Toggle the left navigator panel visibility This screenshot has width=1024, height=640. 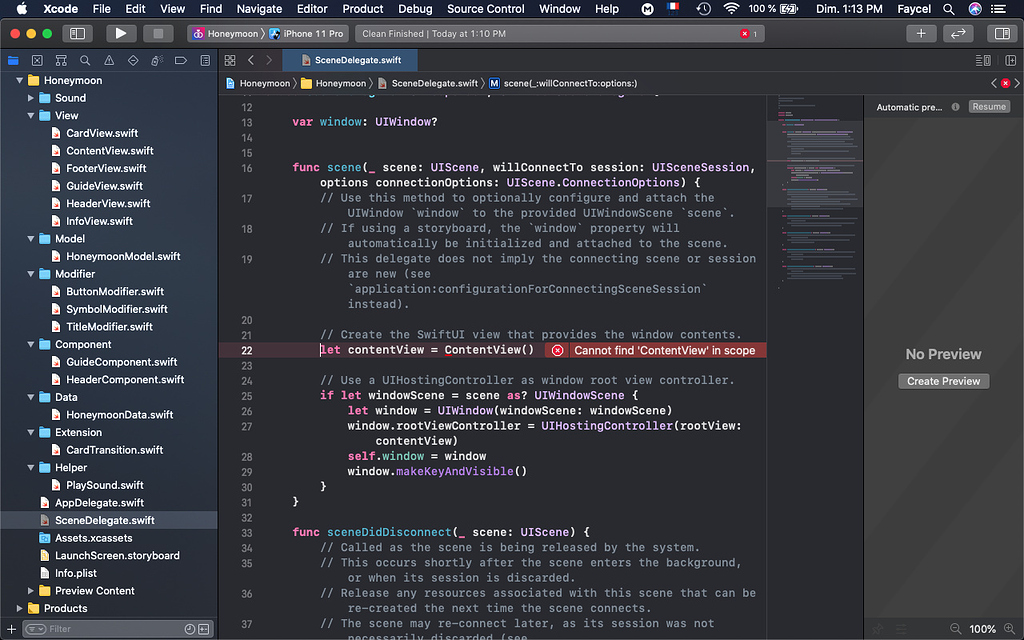click(77, 33)
